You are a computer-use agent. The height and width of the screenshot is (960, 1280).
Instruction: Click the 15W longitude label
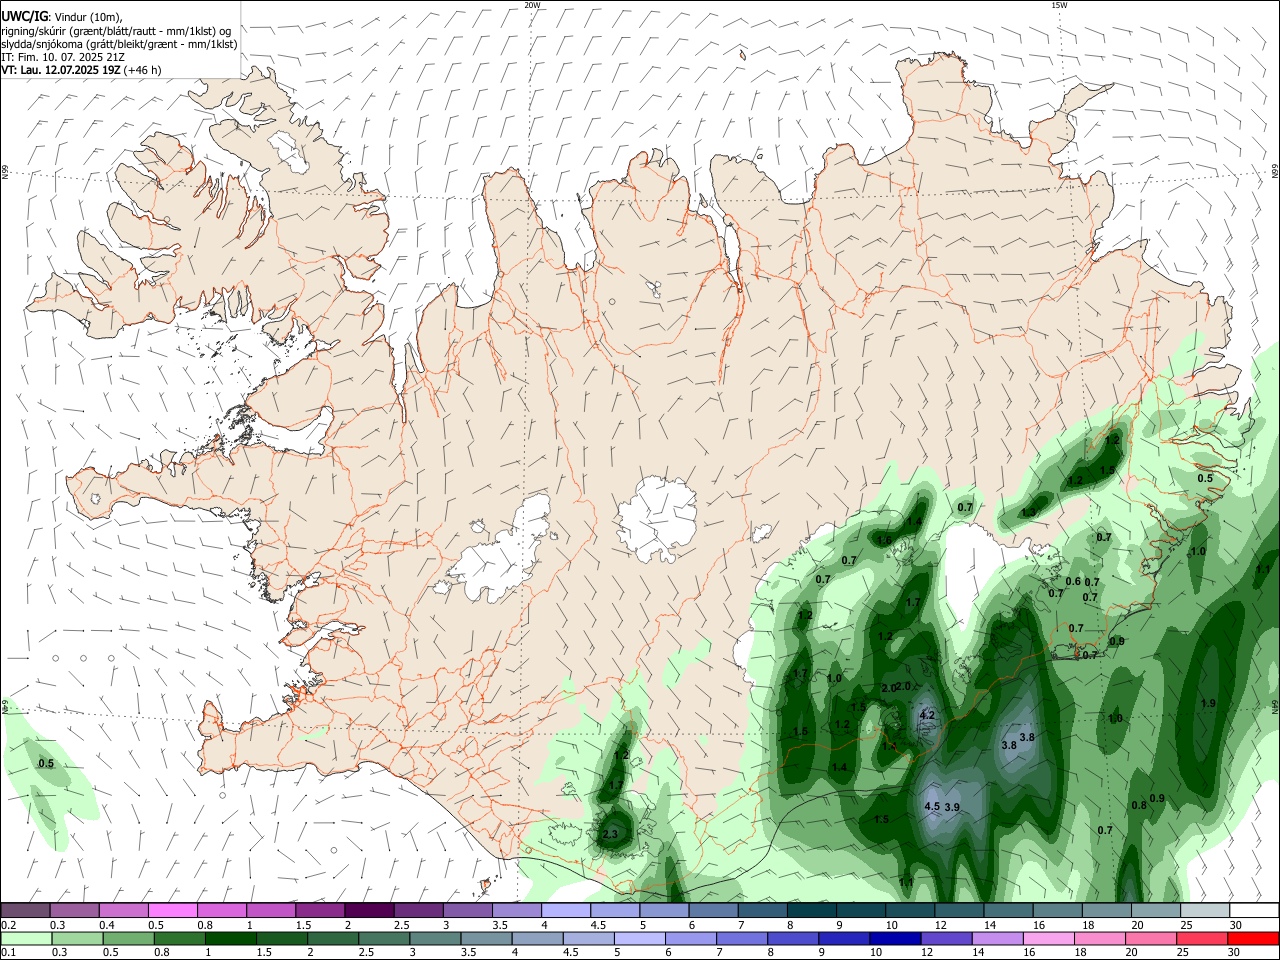click(x=1059, y=5)
